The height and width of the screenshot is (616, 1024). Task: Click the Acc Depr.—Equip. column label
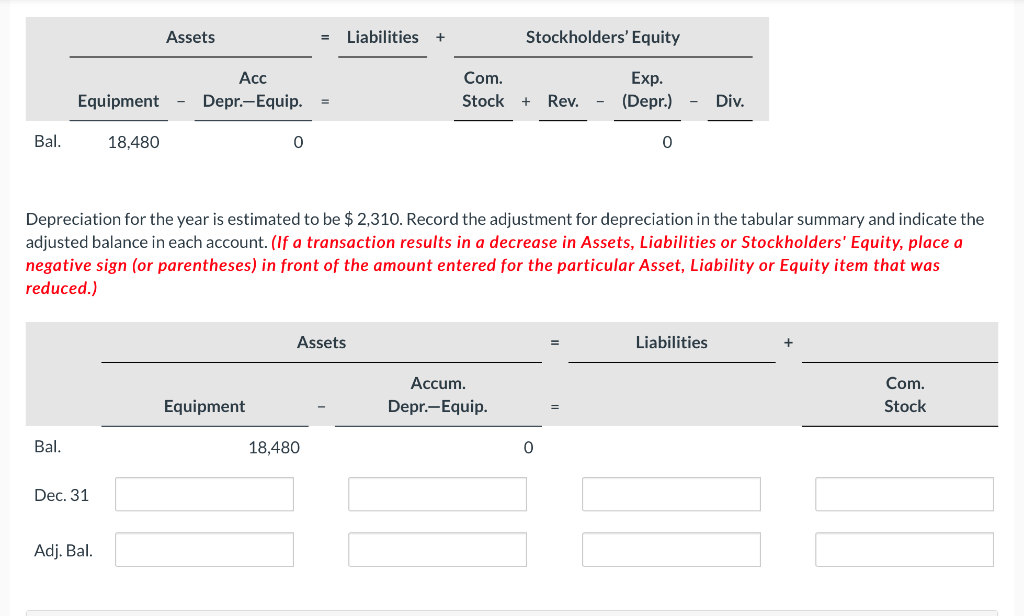[252, 89]
